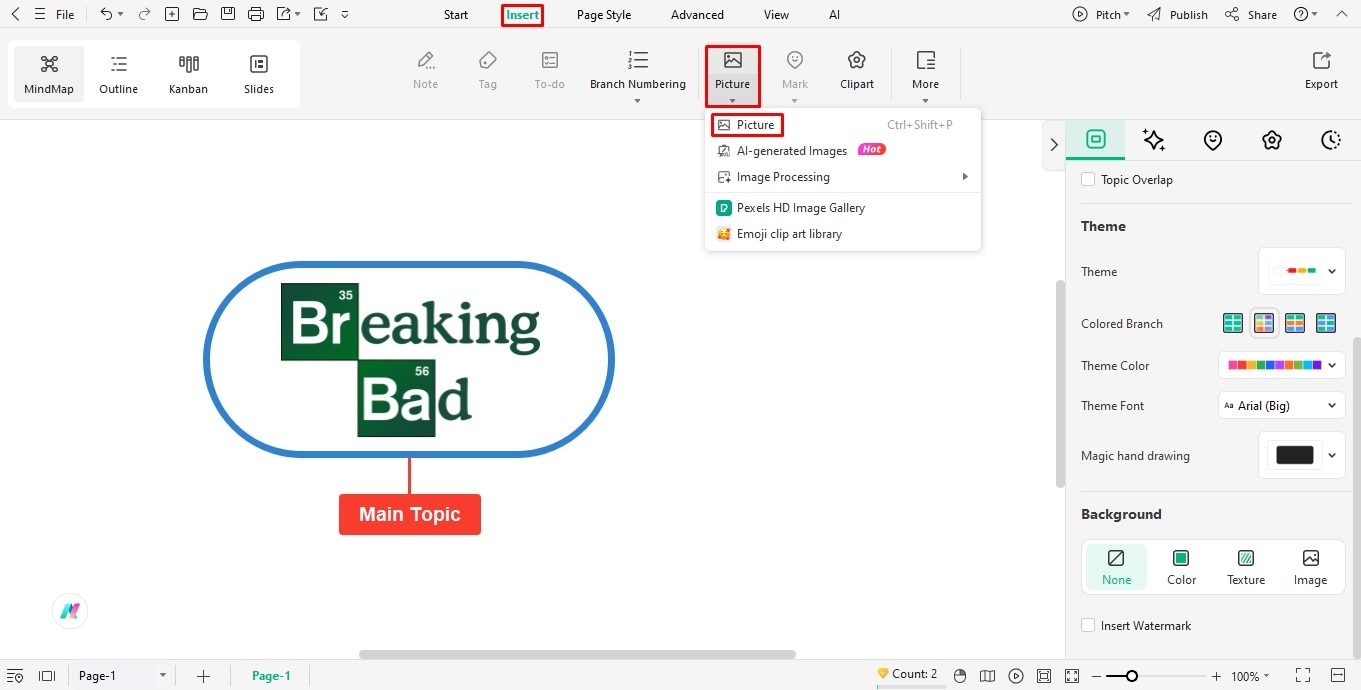The width and height of the screenshot is (1361, 690).
Task: Open the history clock panel tab
Action: [x=1331, y=140]
